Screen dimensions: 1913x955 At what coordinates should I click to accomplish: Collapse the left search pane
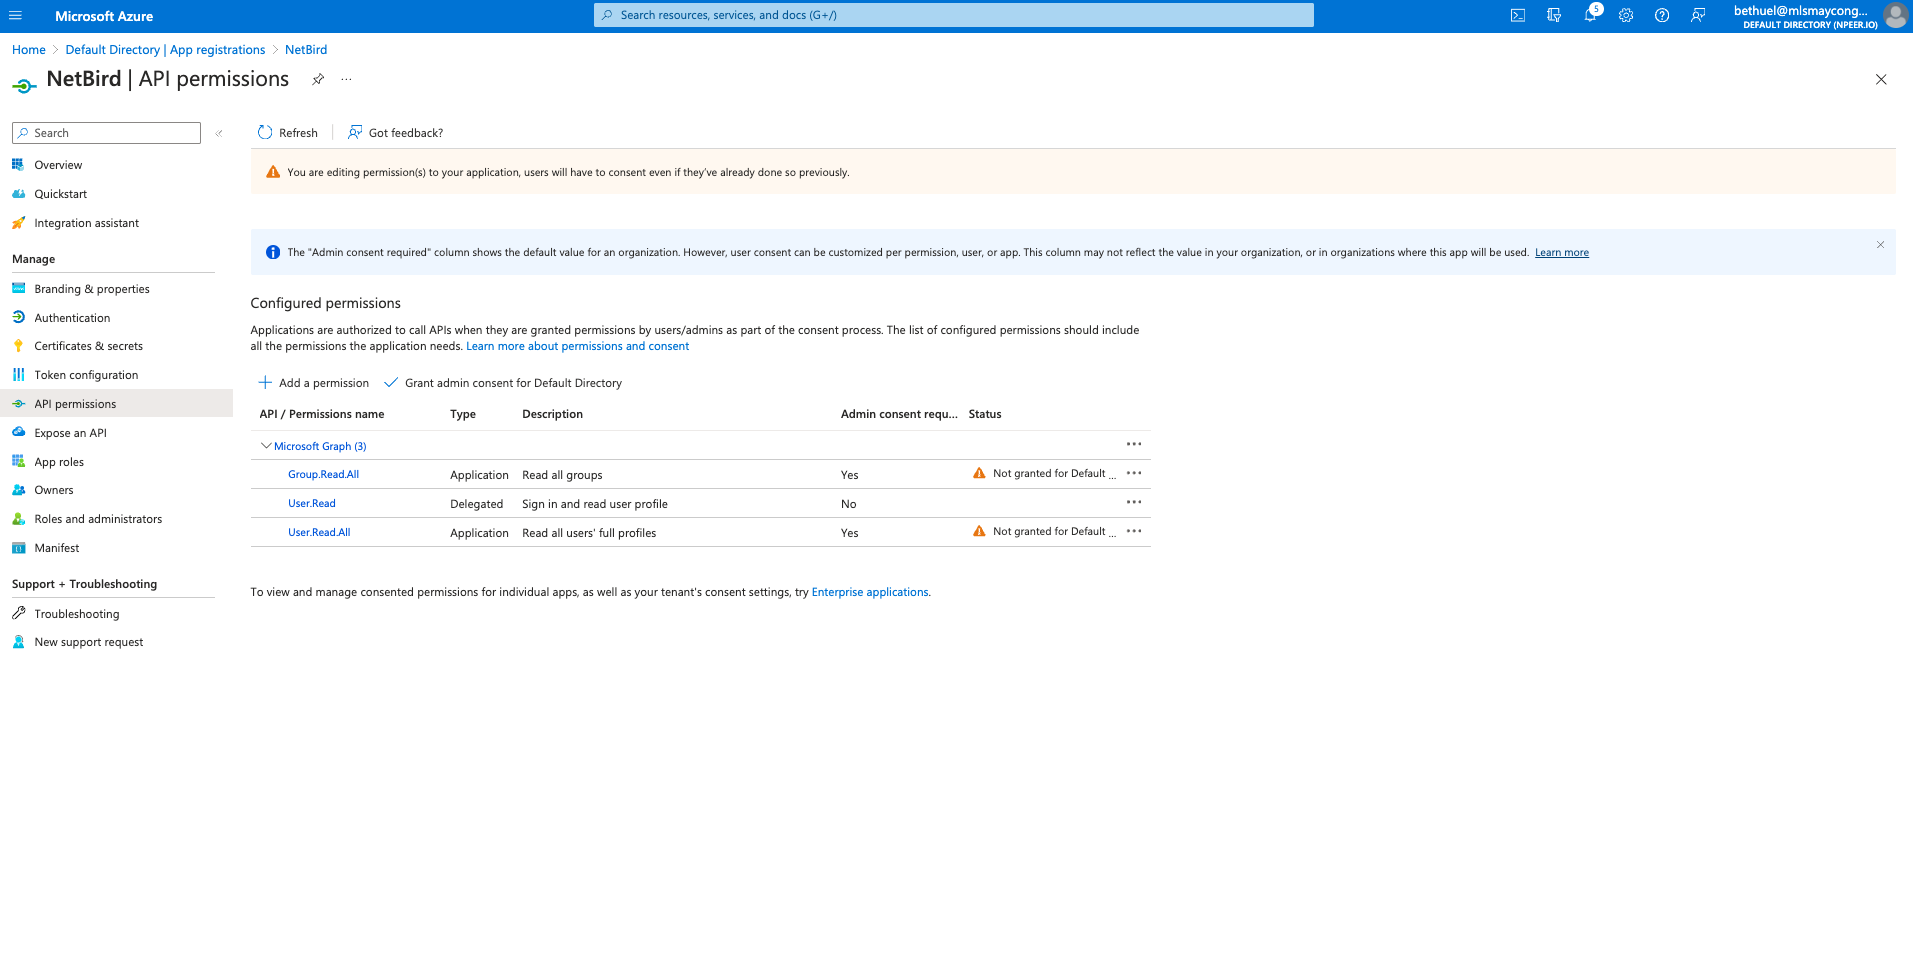[219, 132]
